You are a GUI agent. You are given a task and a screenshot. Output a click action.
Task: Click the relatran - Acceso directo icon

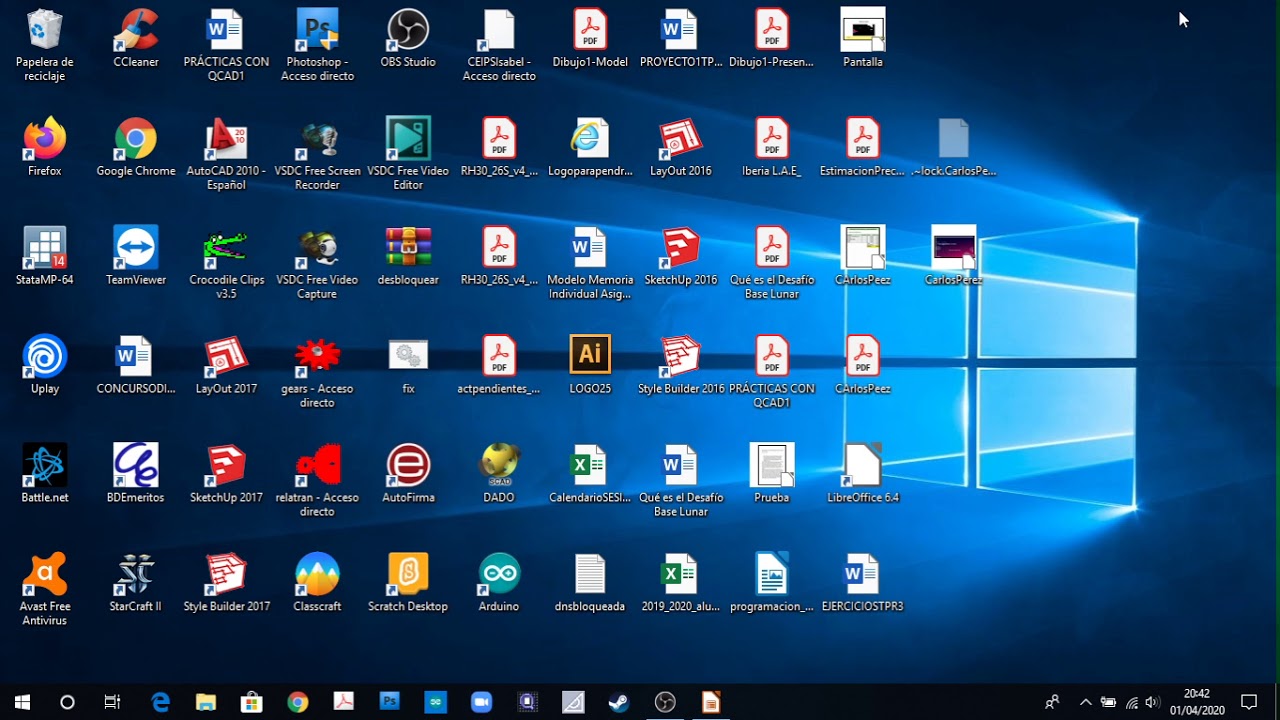(317, 466)
